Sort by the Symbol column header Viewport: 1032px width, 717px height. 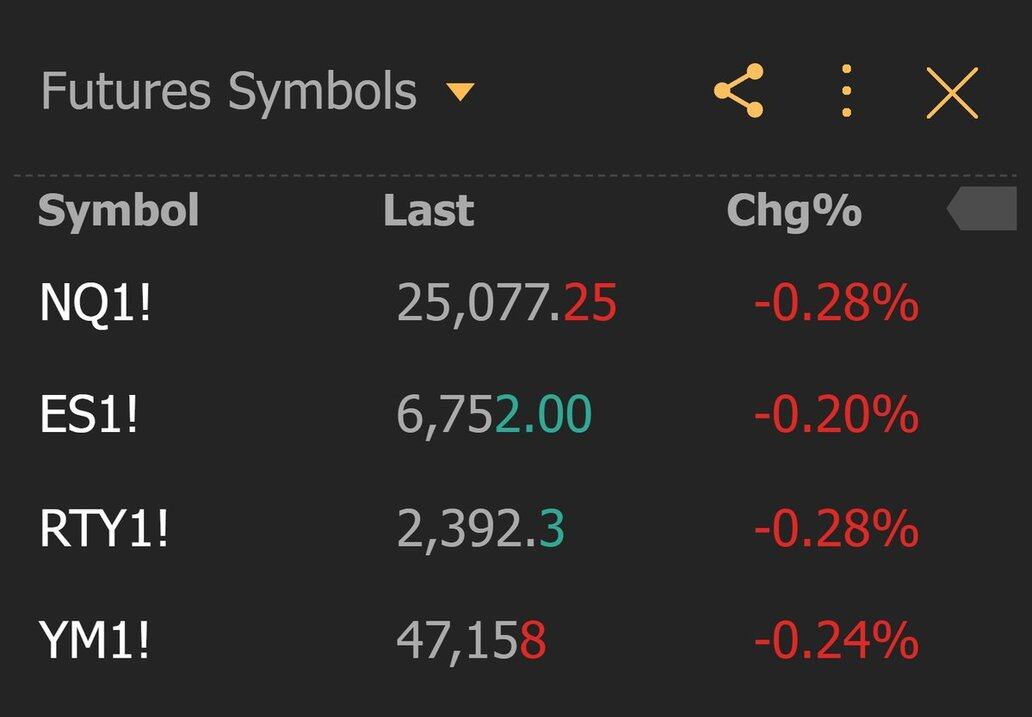pyautogui.click(x=118, y=211)
